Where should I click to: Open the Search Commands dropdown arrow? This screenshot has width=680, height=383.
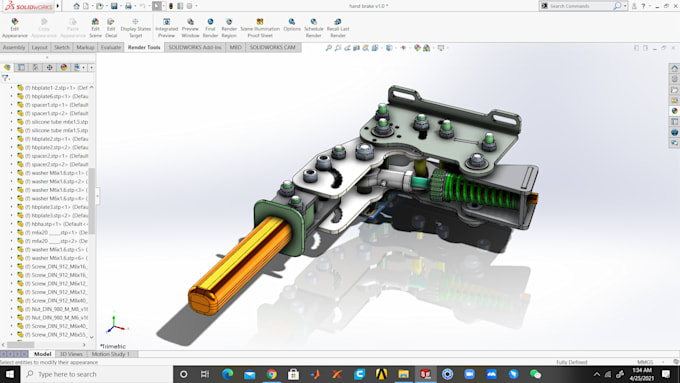pos(624,6)
